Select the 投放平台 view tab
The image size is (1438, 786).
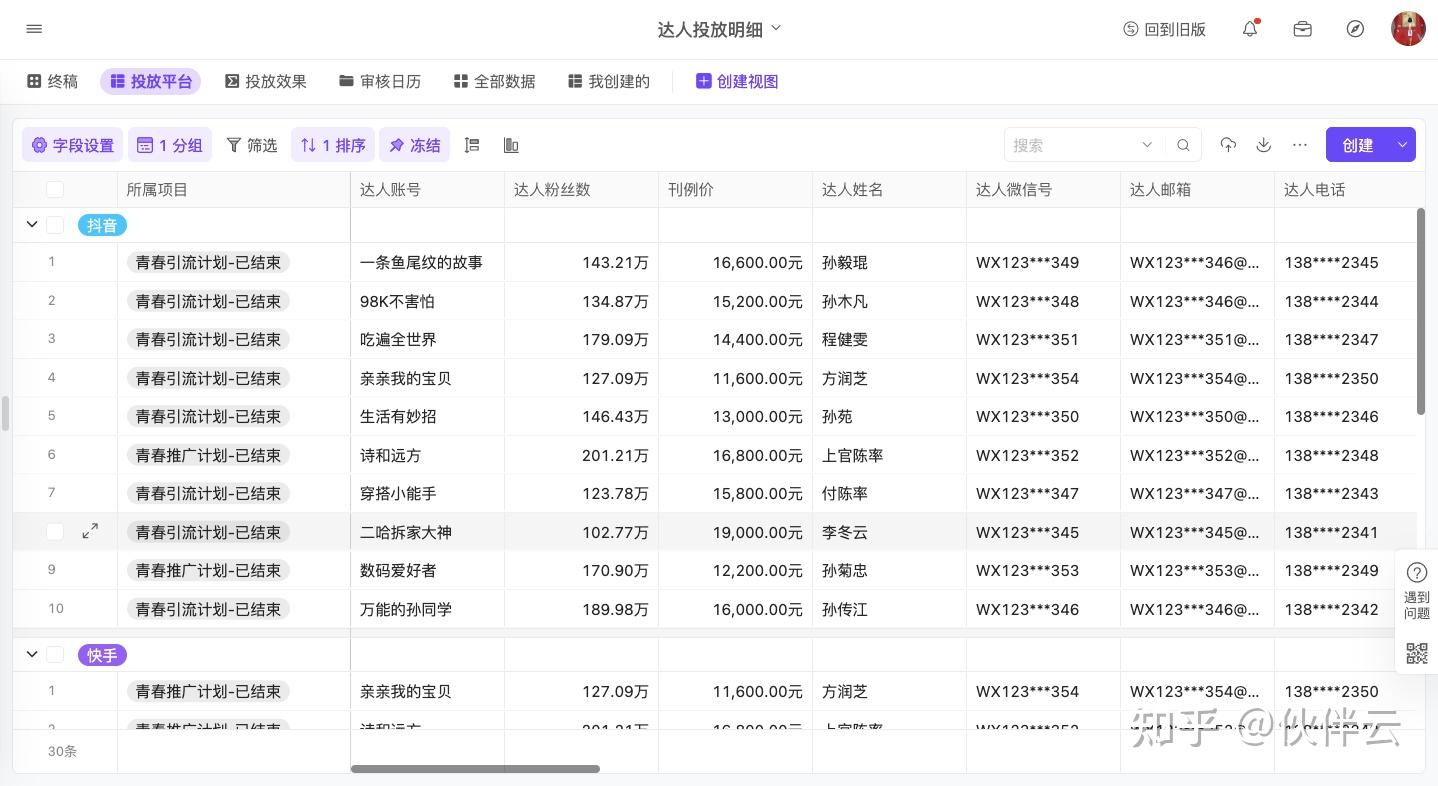[x=150, y=81]
